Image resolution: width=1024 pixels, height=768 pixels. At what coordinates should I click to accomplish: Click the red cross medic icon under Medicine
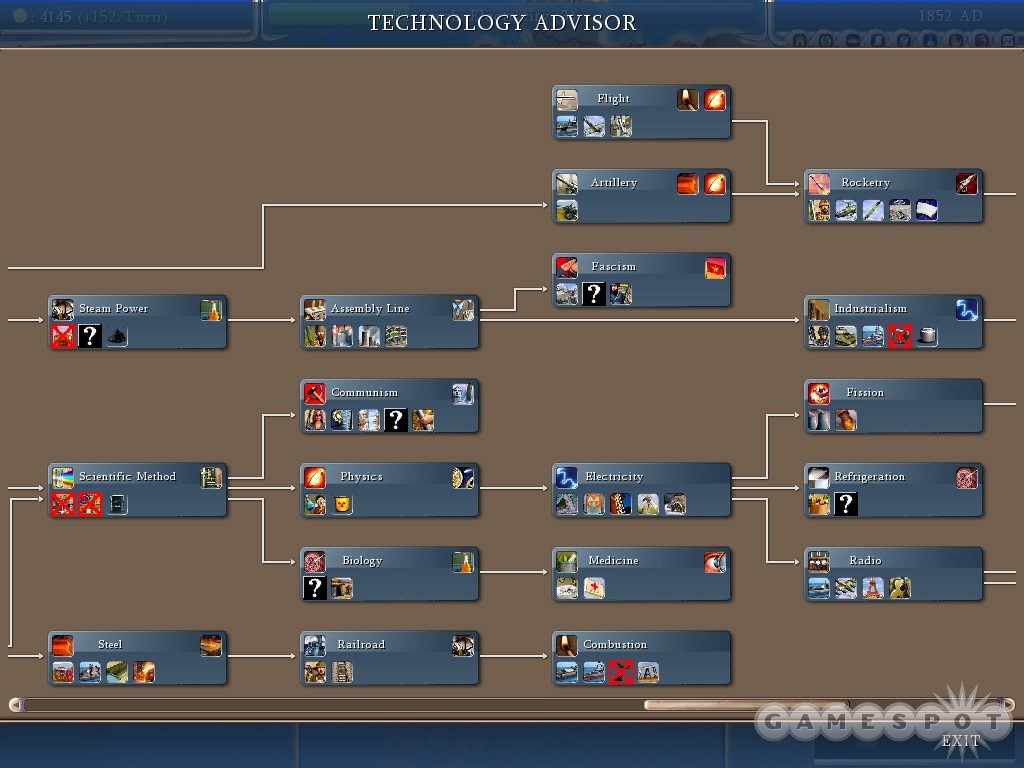[x=594, y=588]
